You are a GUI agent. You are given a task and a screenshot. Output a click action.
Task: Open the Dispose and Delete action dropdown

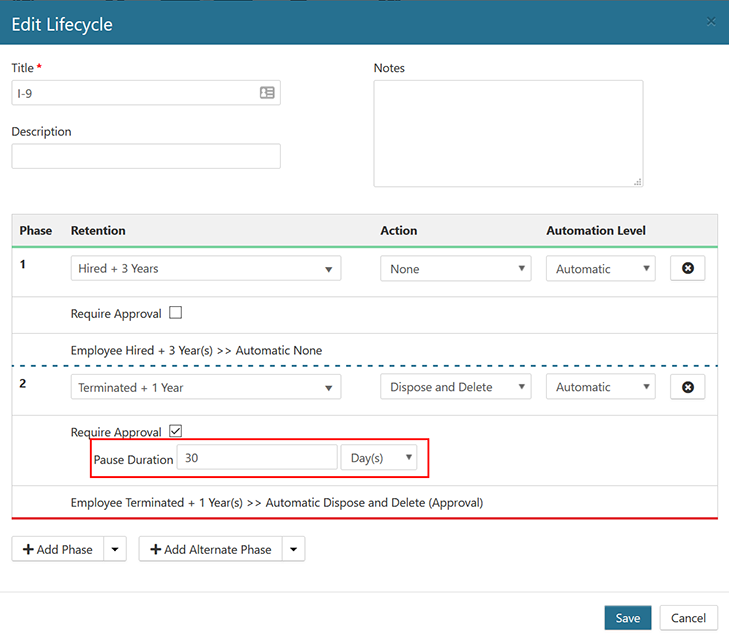click(455, 387)
